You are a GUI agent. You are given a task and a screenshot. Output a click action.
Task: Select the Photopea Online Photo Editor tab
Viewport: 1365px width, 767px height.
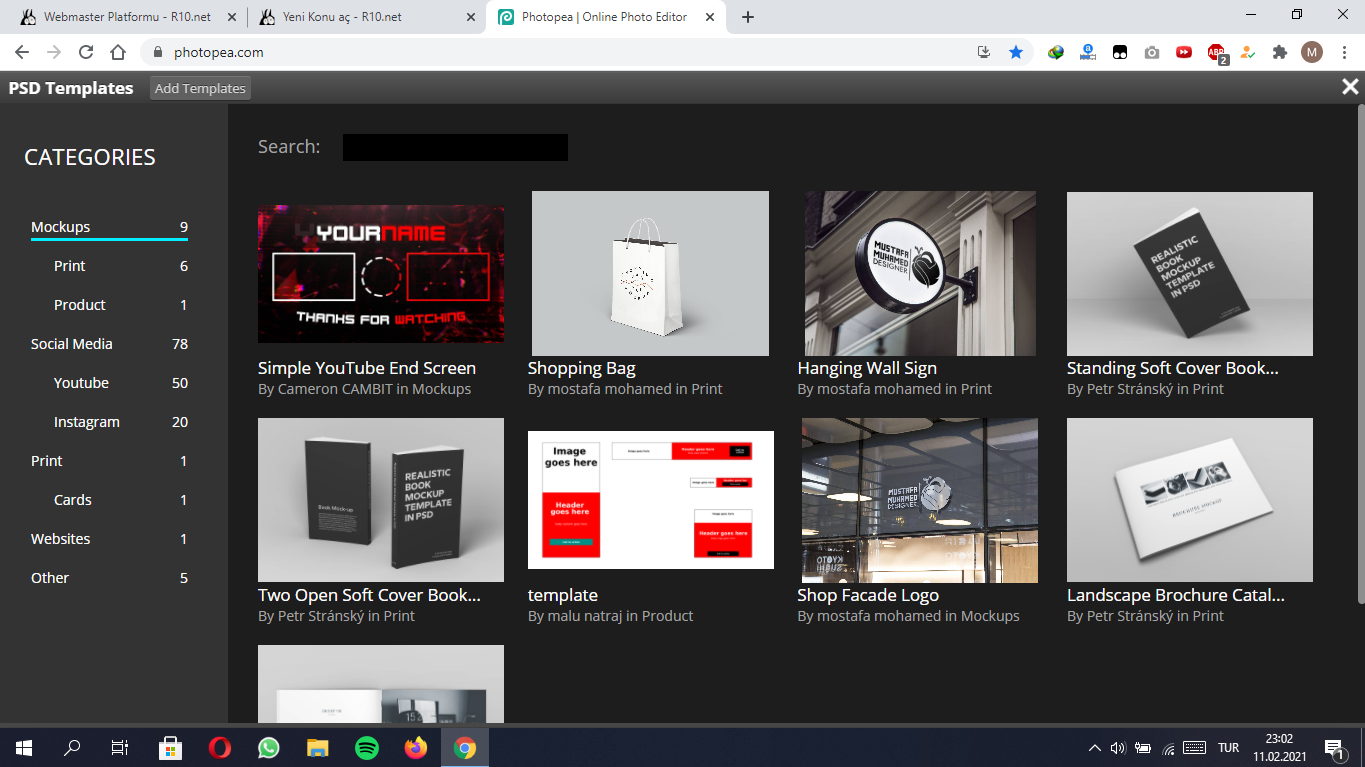[607, 17]
